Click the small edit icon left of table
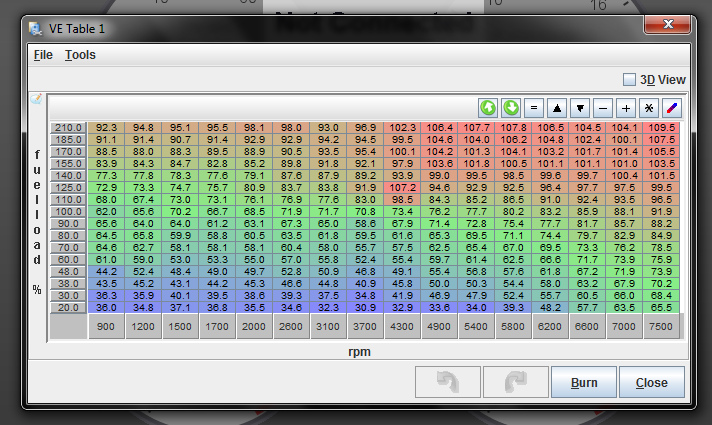This screenshot has height=425, width=712. pyautogui.click(x=37, y=99)
